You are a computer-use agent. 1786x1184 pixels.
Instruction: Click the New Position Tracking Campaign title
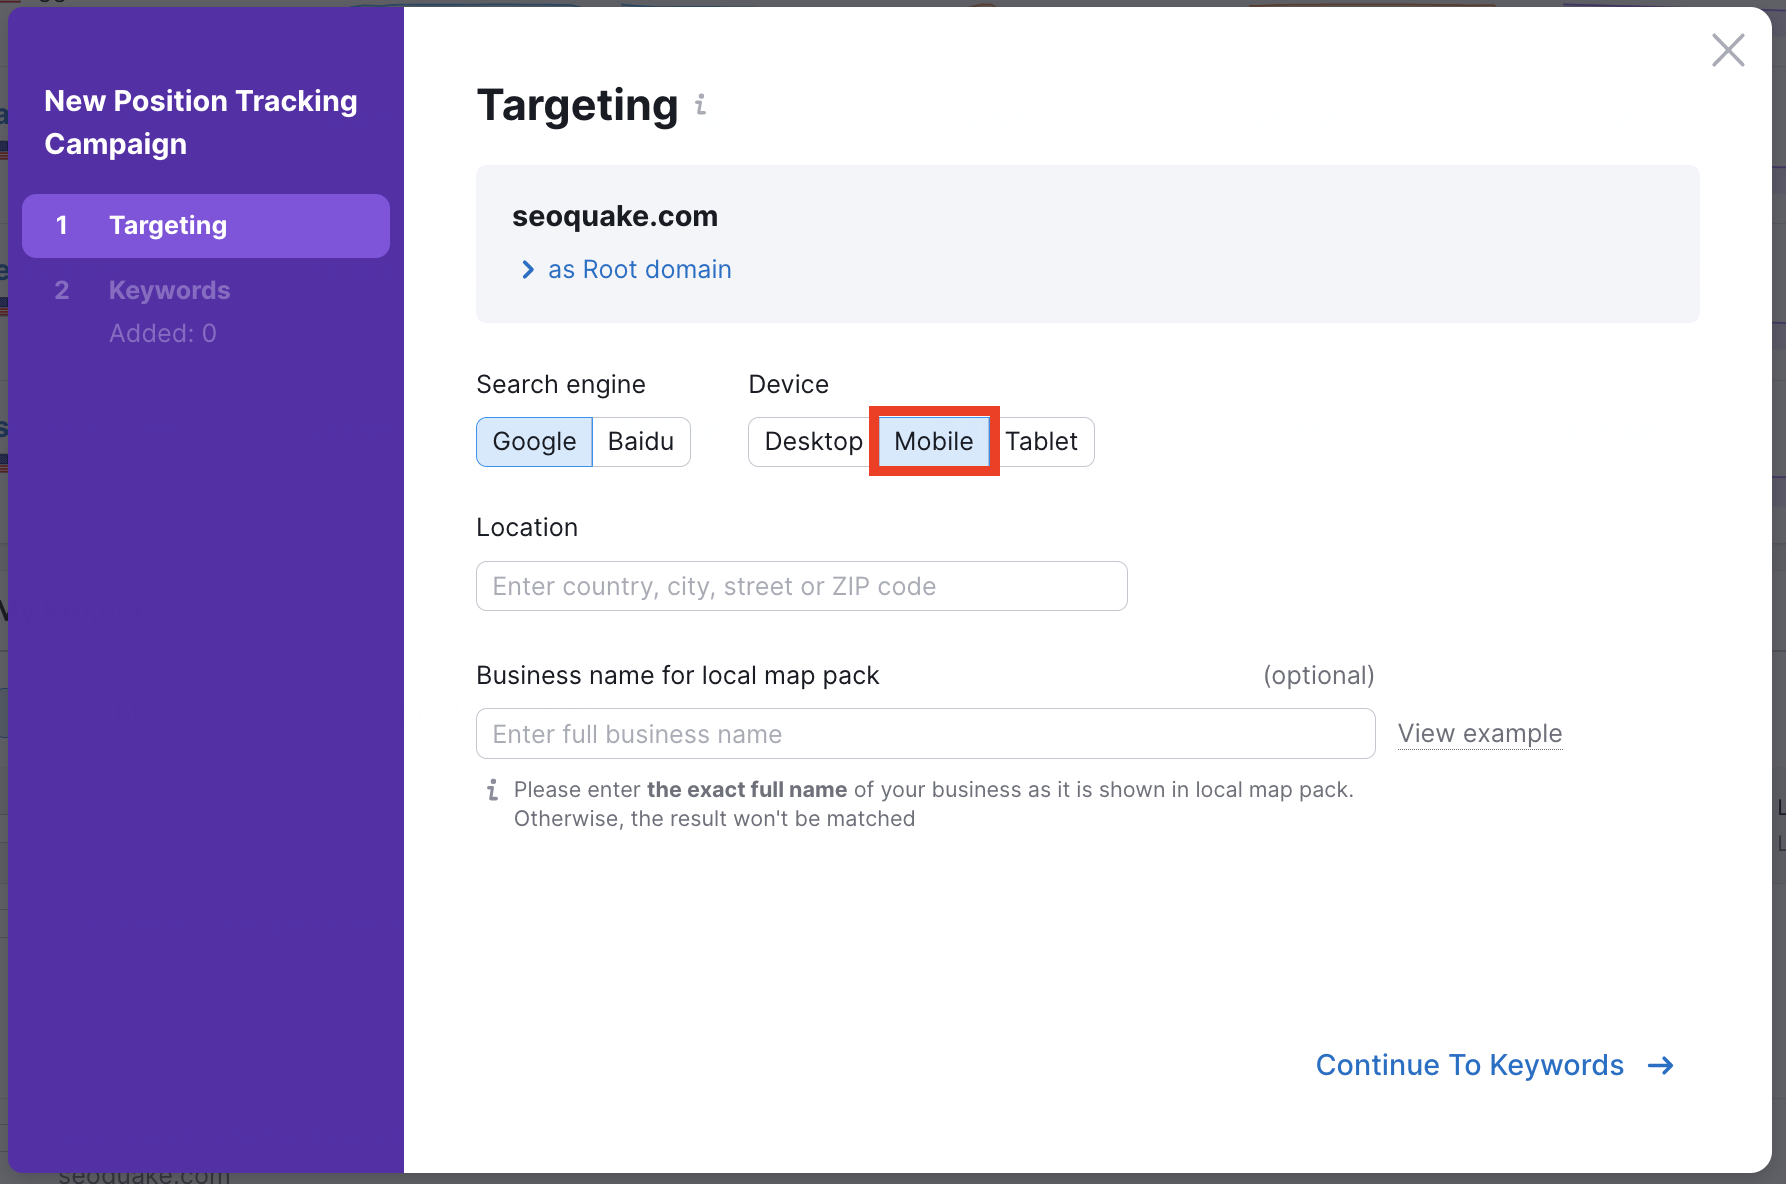click(x=201, y=122)
